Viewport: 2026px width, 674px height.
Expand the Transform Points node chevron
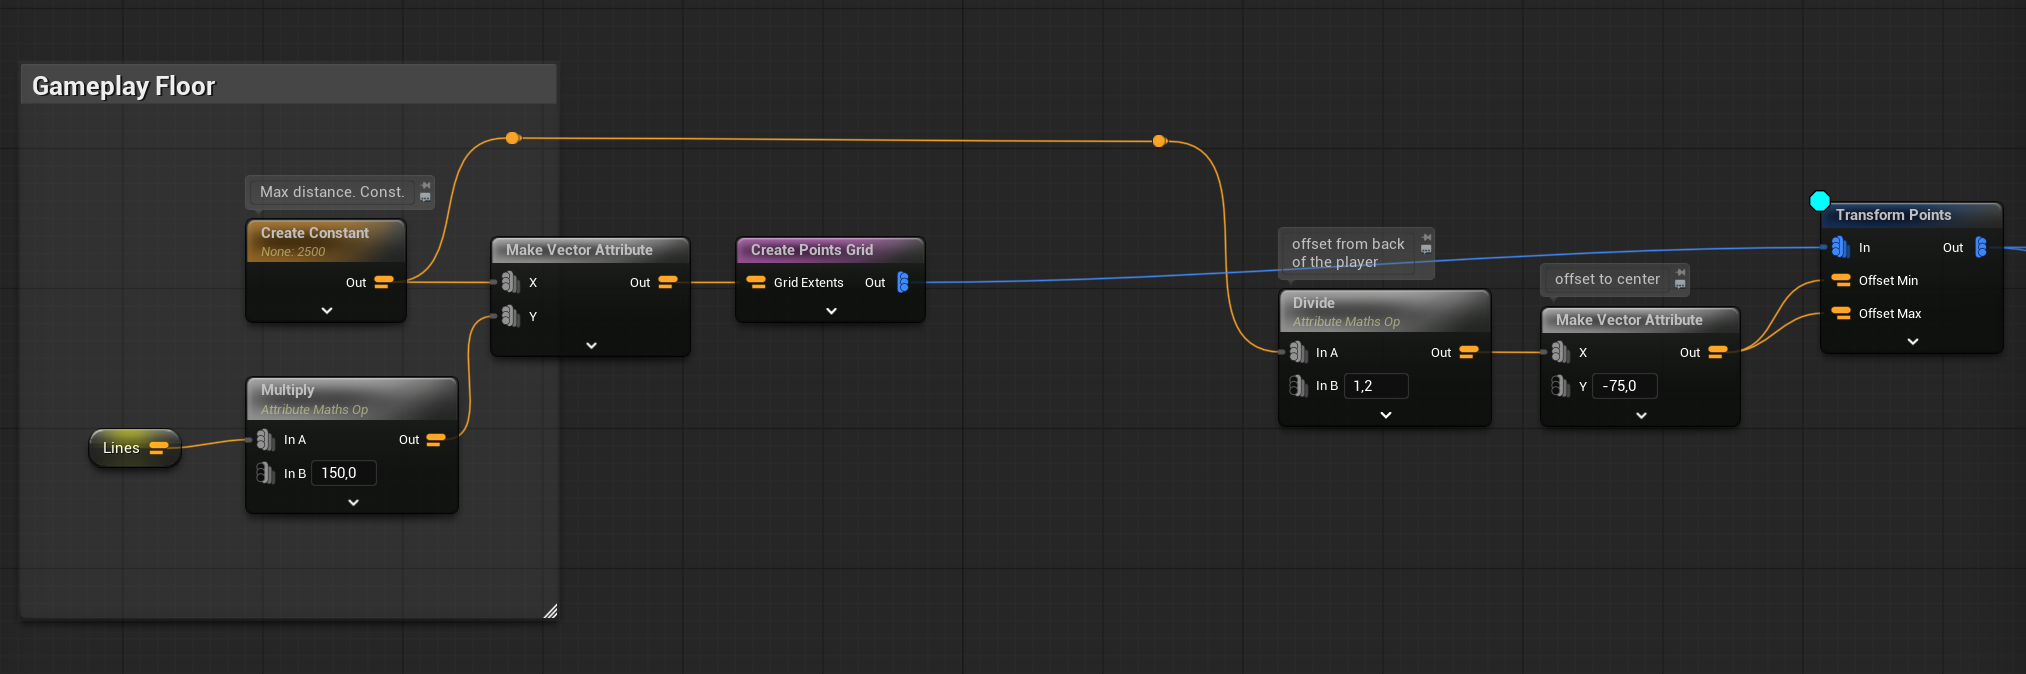(1912, 342)
